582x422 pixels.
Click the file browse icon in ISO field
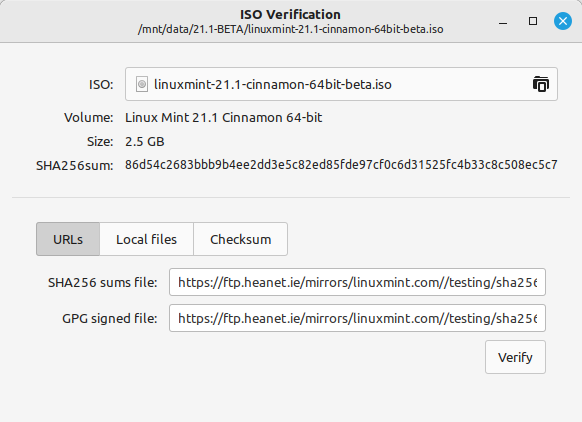541,84
